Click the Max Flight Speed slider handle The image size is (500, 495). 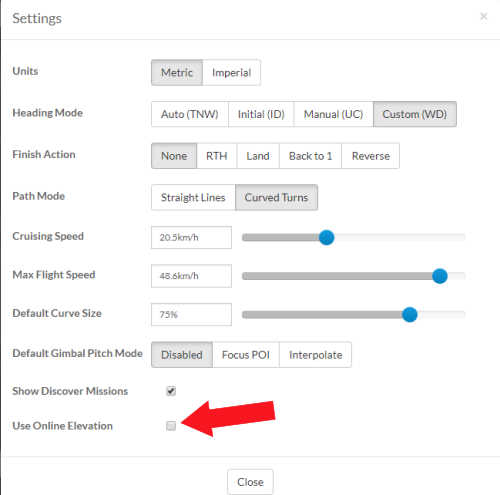[x=440, y=276]
